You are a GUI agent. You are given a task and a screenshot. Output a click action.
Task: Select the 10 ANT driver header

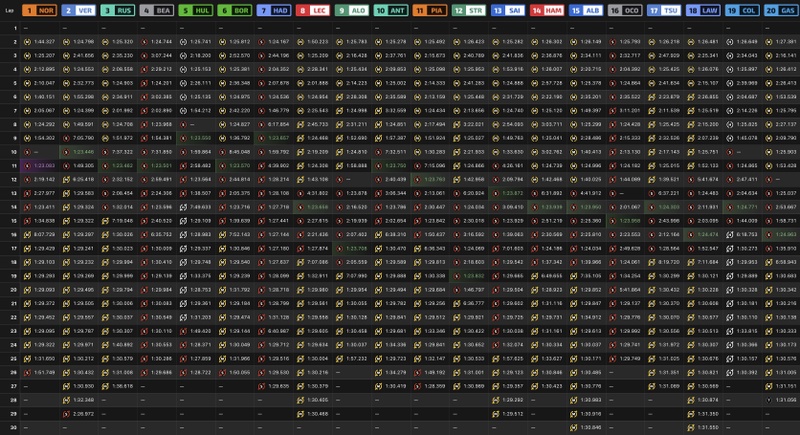point(391,10)
